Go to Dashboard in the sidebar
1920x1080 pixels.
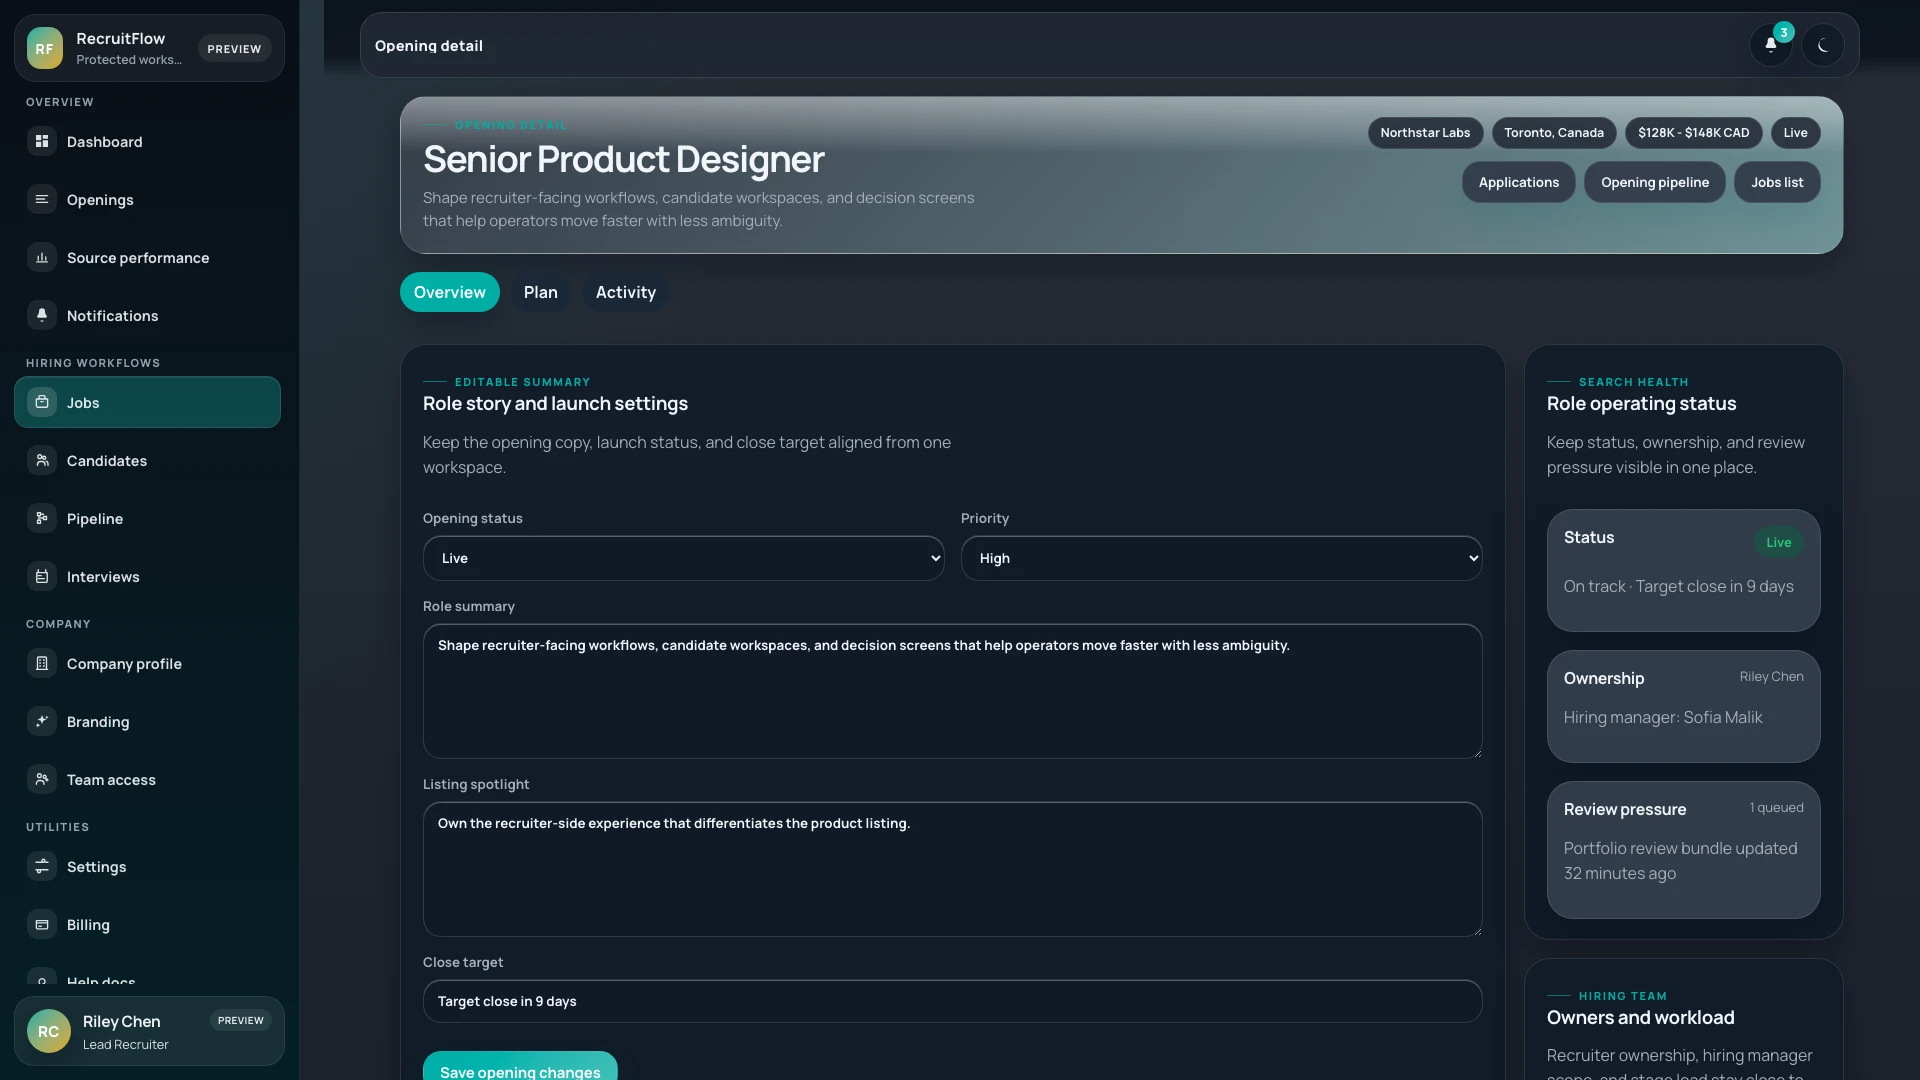[x=147, y=142]
